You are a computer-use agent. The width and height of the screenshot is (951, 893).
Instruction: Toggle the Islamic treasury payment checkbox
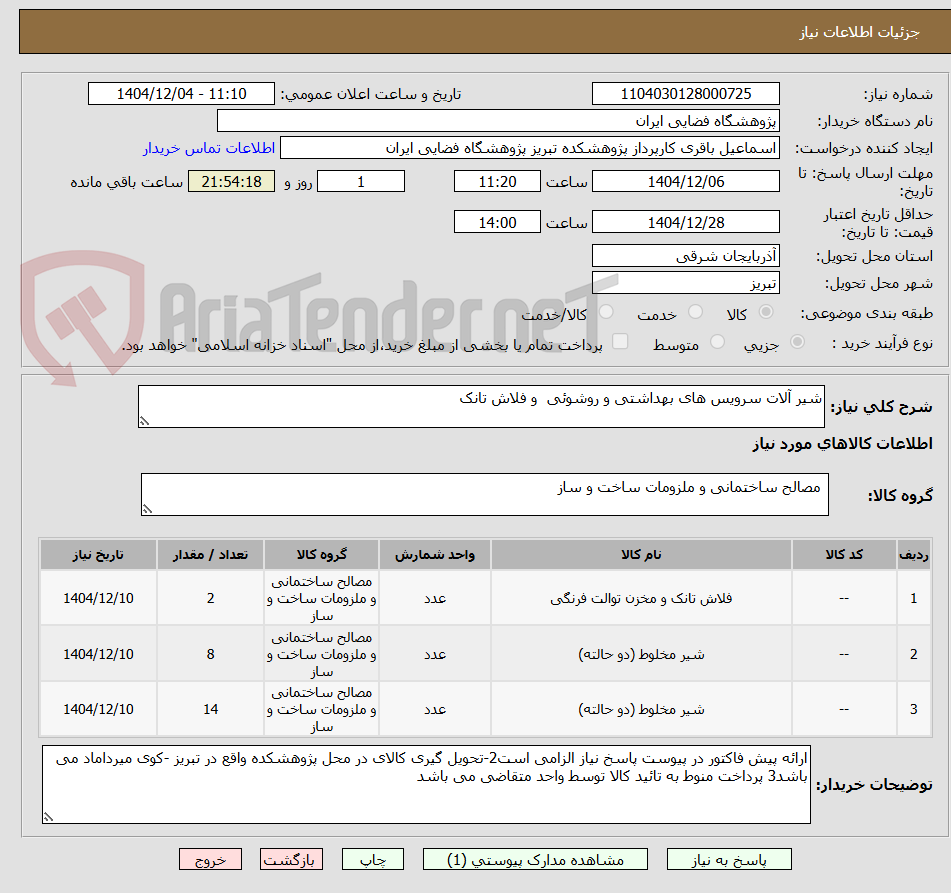(x=620, y=342)
